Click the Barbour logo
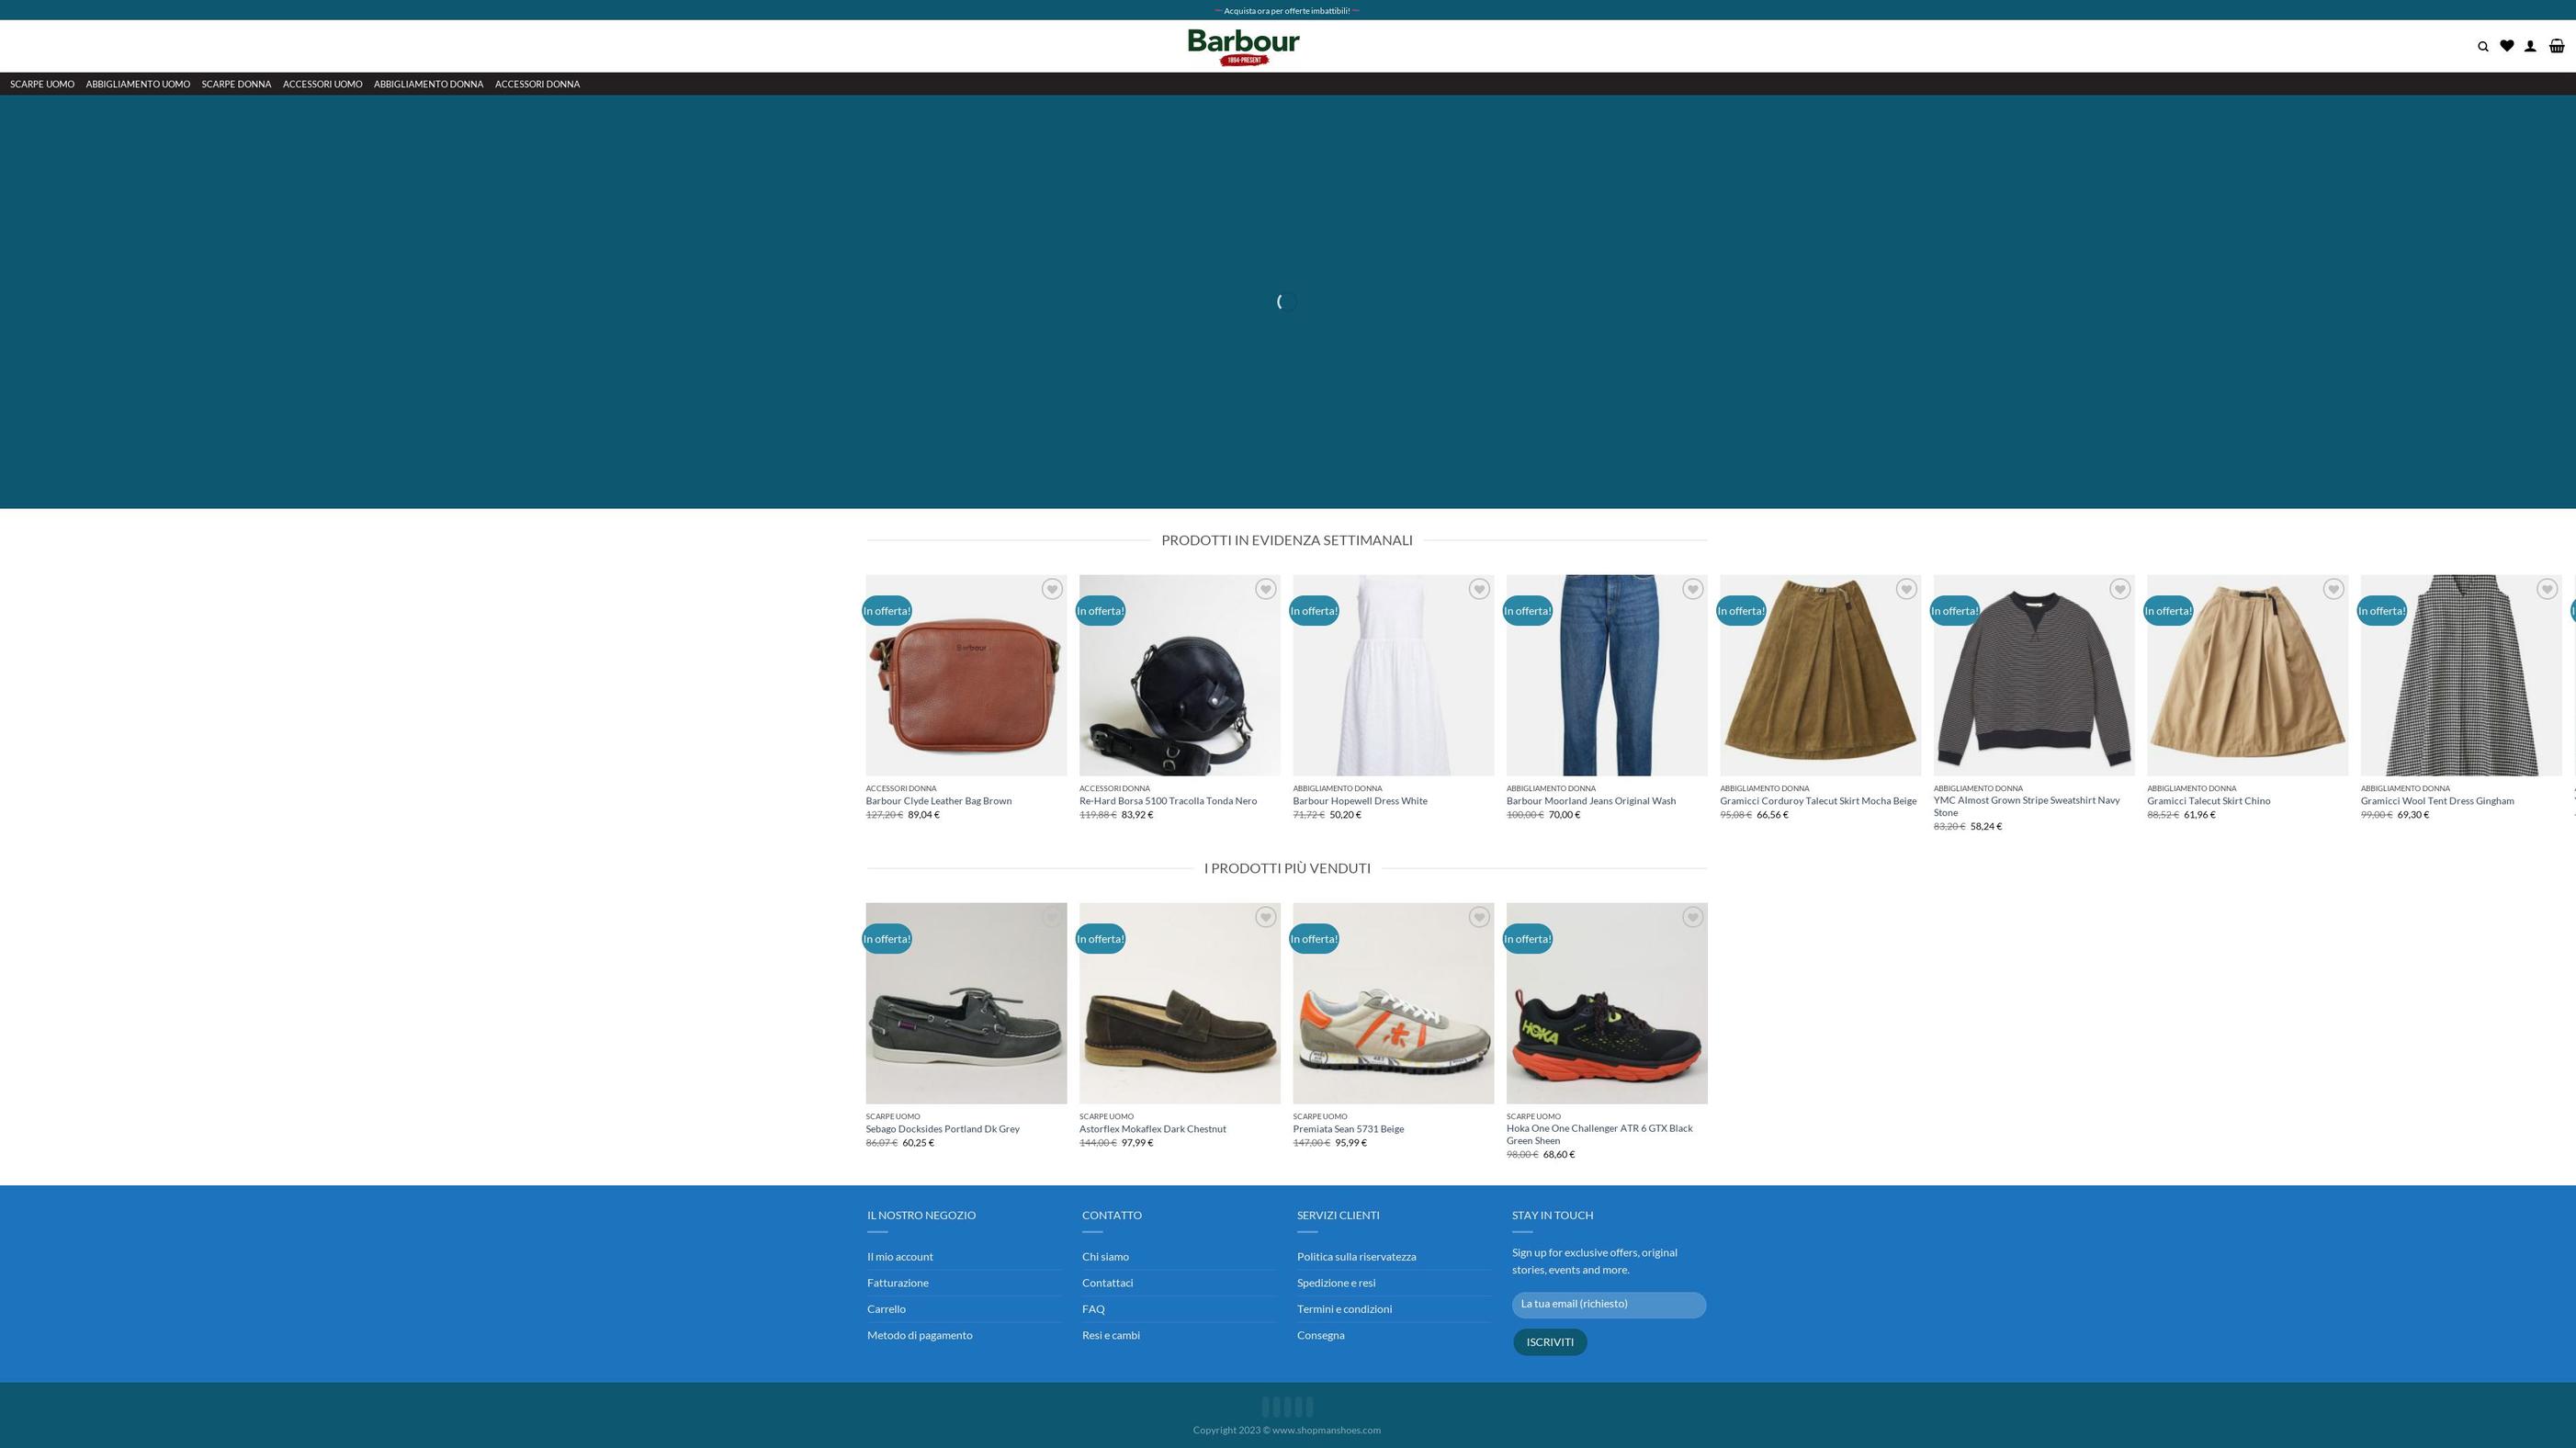The height and width of the screenshot is (1448, 2576). point(1243,47)
